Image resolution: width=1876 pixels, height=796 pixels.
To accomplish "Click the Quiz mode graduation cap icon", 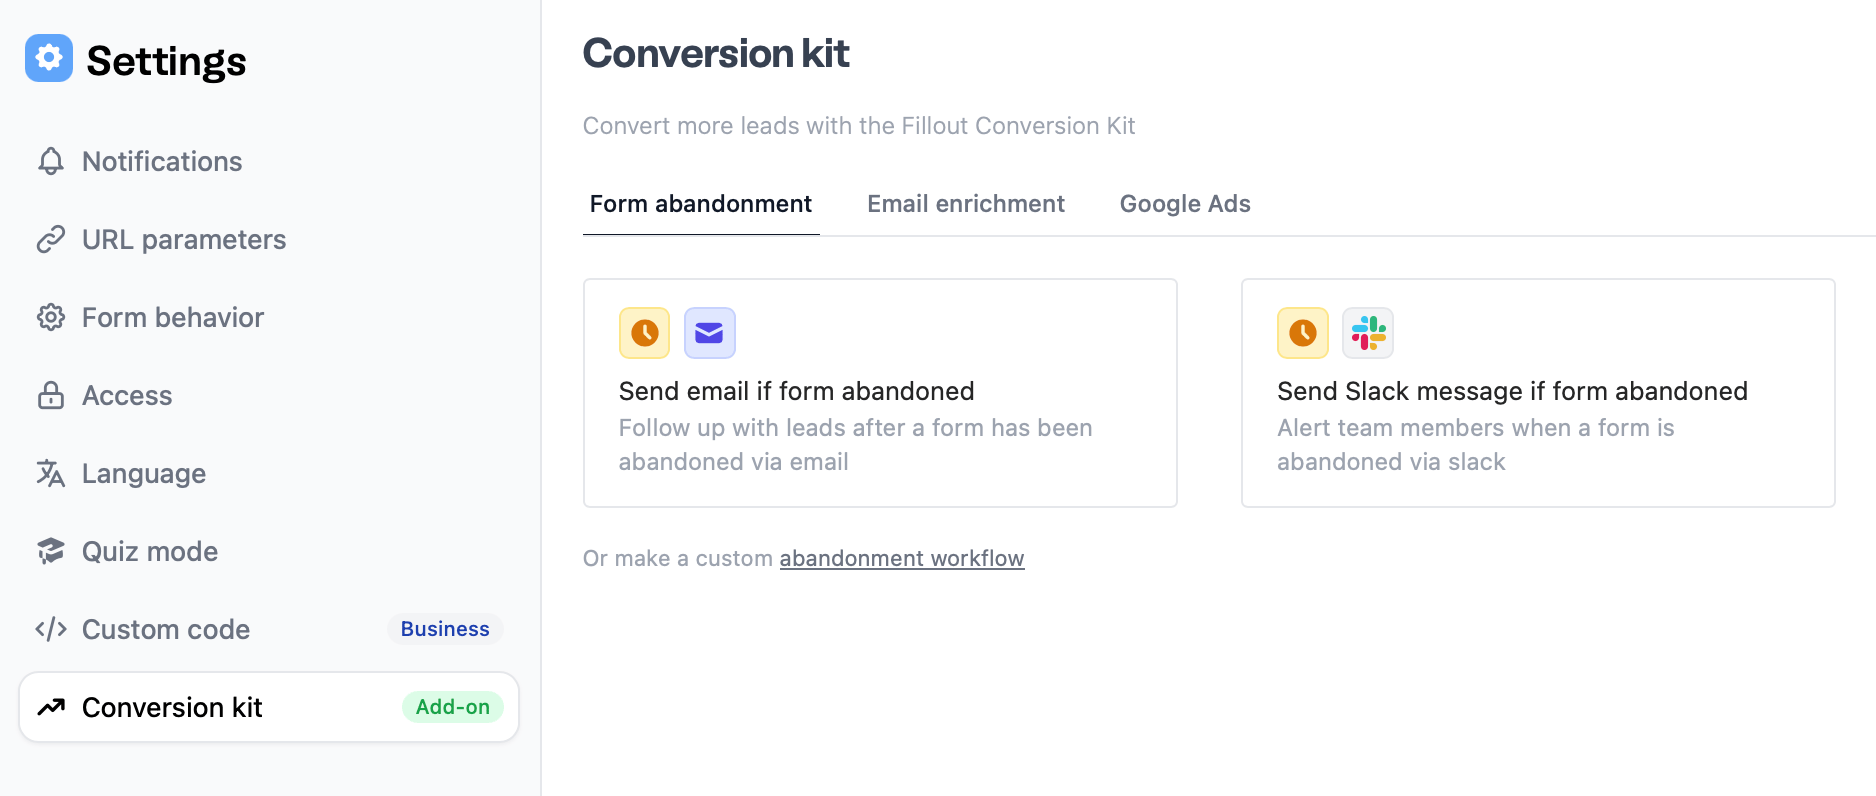I will 51,551.
